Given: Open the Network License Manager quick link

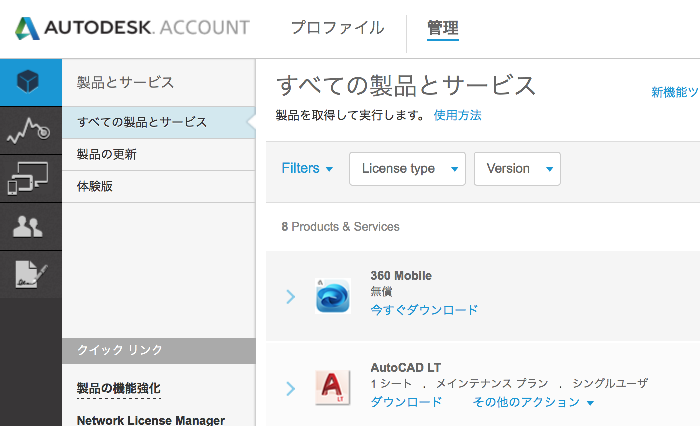Looking at the screenshot, I should pos(151,420).
